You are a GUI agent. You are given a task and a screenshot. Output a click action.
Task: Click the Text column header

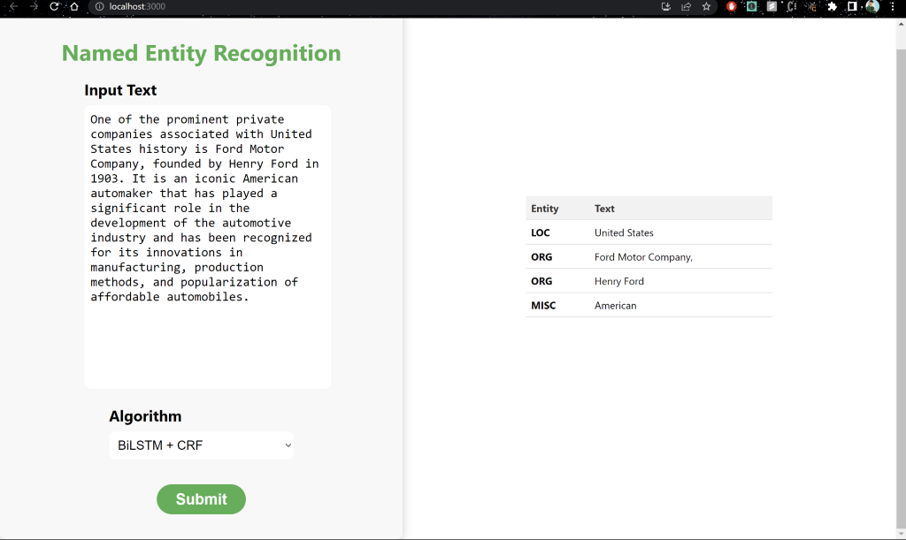(604, 208)
